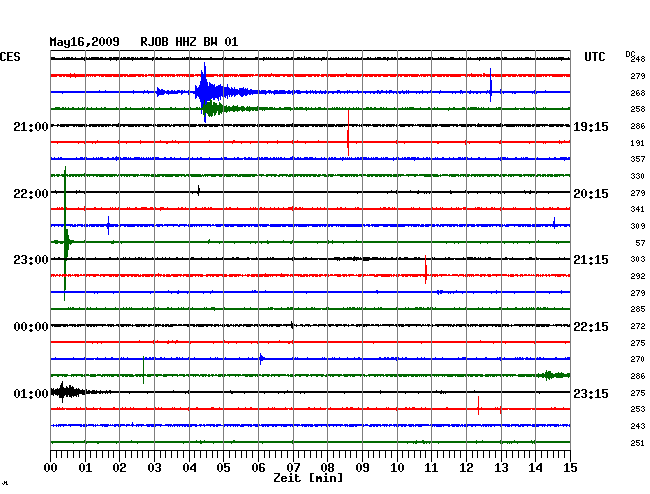Click the 22:15 UTC time label
This screenshot has height=494, width=650.
coord(591,327)
